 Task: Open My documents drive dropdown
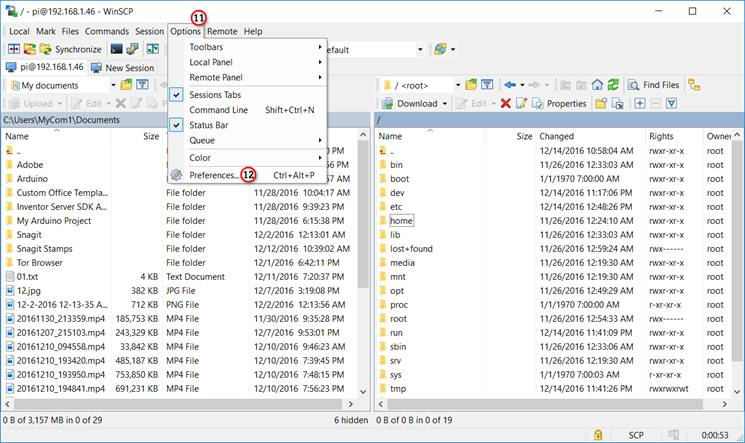coord(113,85)
